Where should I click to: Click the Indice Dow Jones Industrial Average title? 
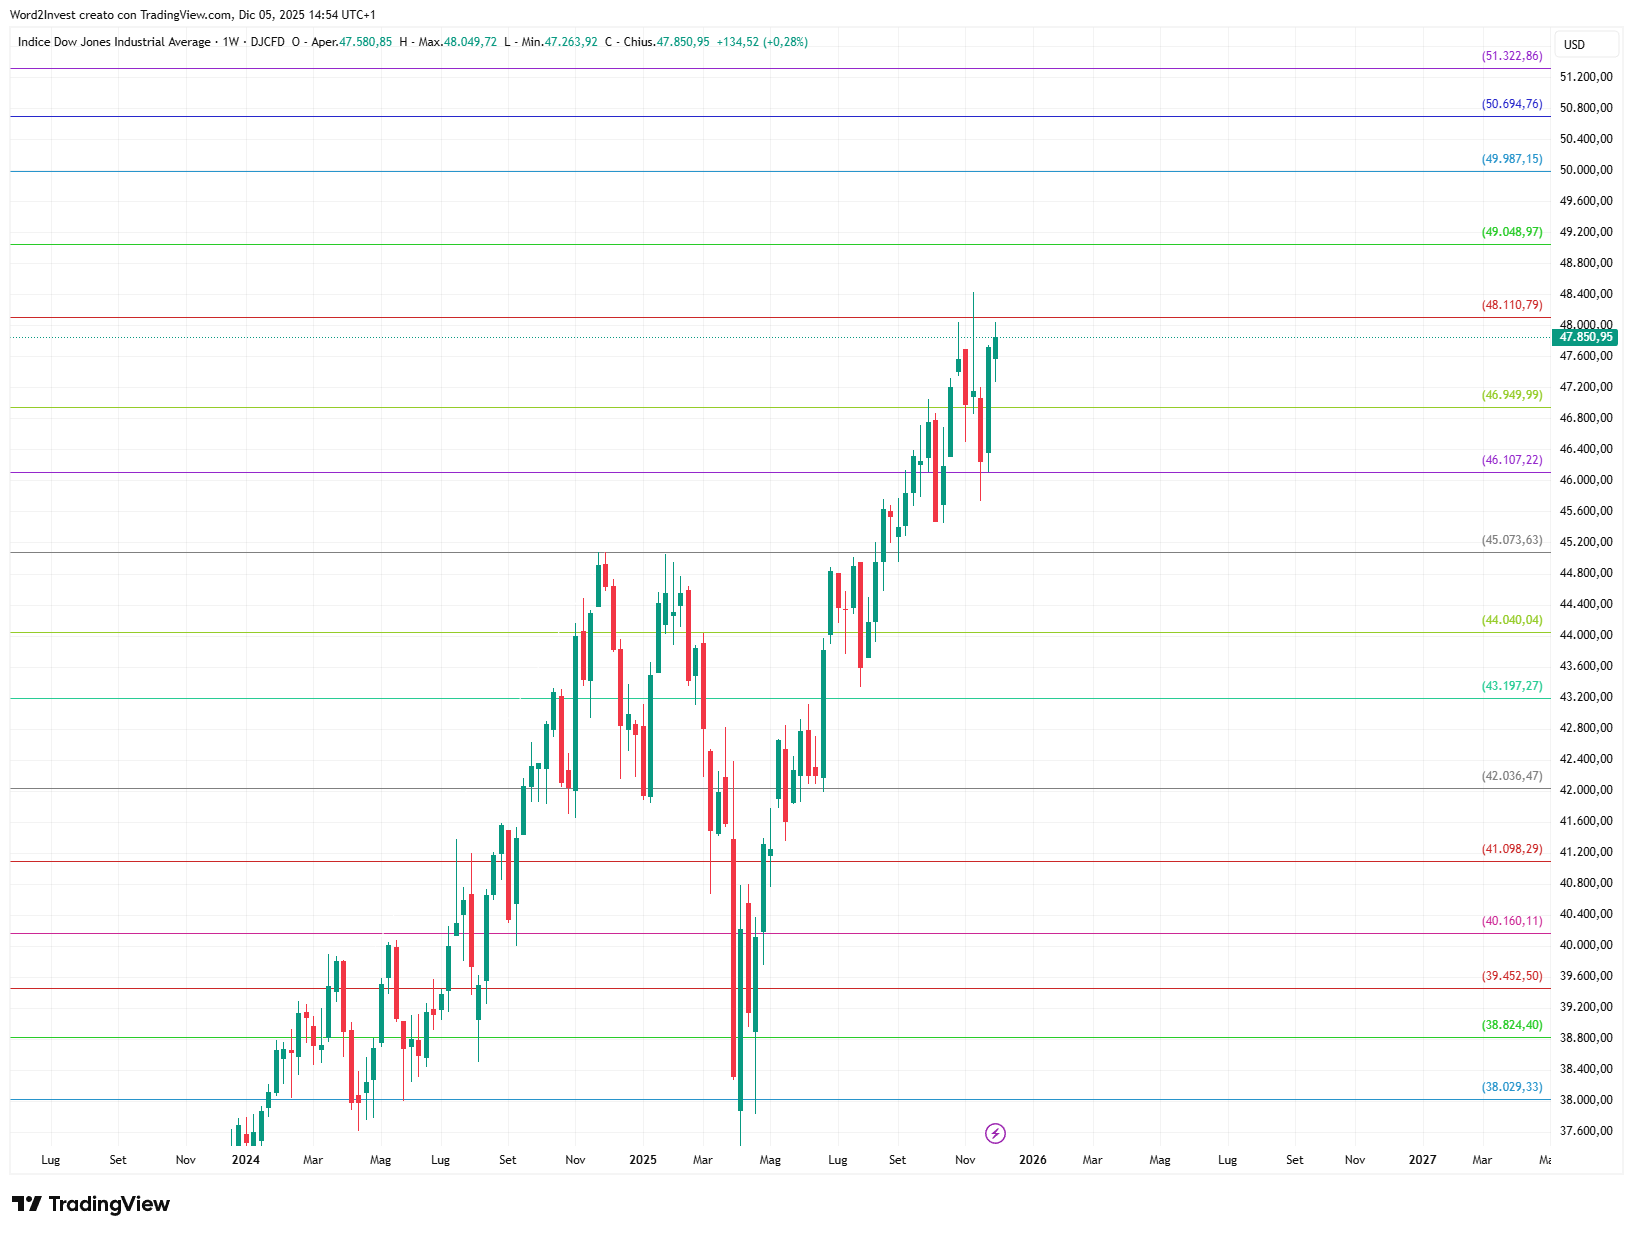[x=114, y=42]
